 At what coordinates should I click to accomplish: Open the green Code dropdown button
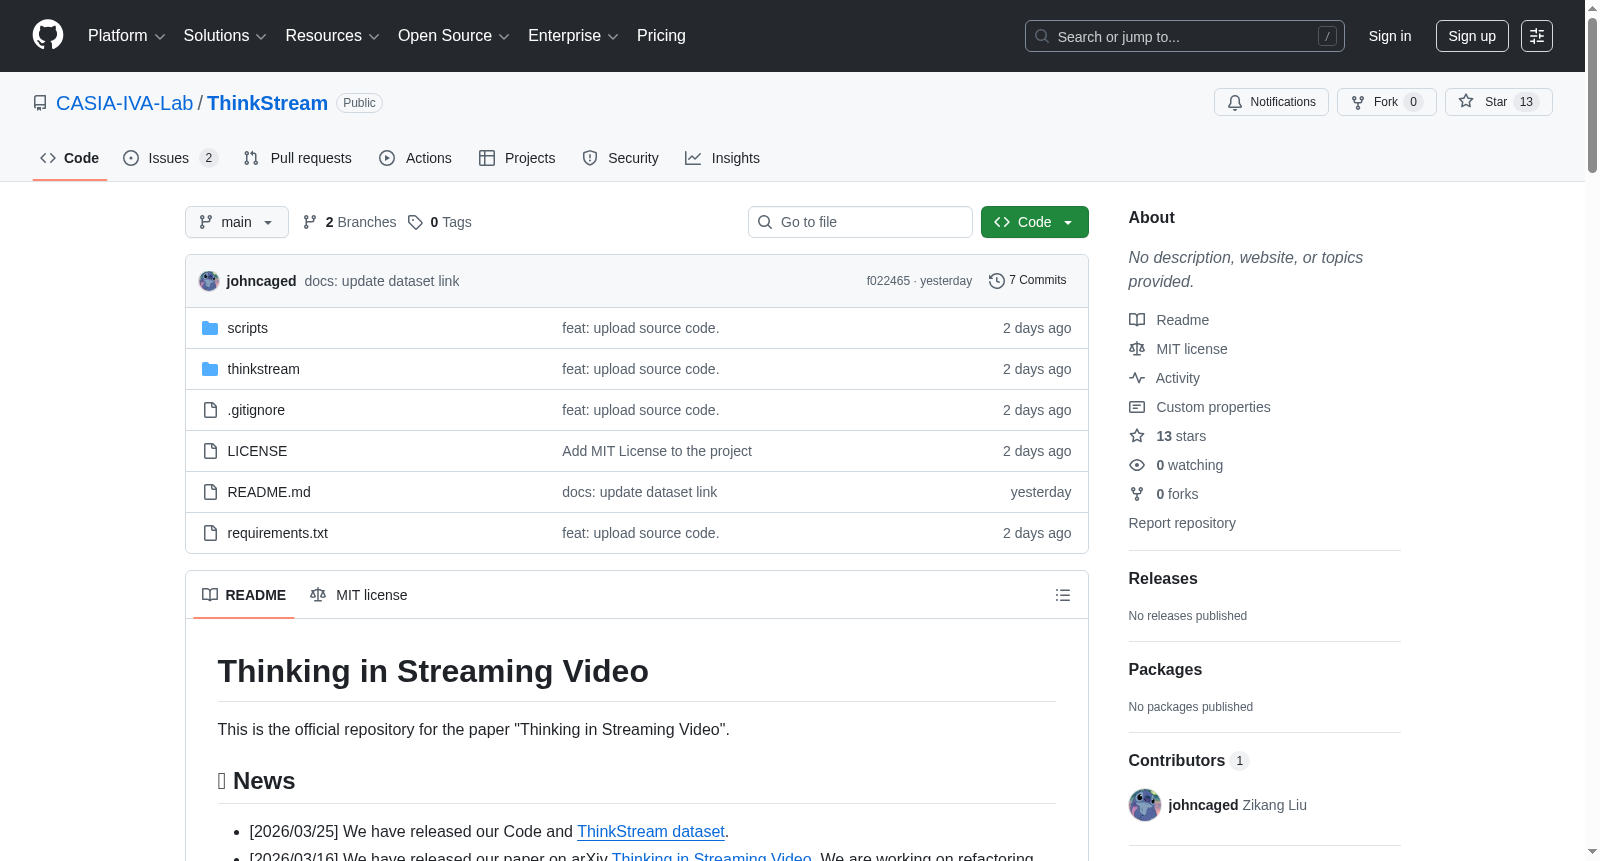coord(1035,222)
